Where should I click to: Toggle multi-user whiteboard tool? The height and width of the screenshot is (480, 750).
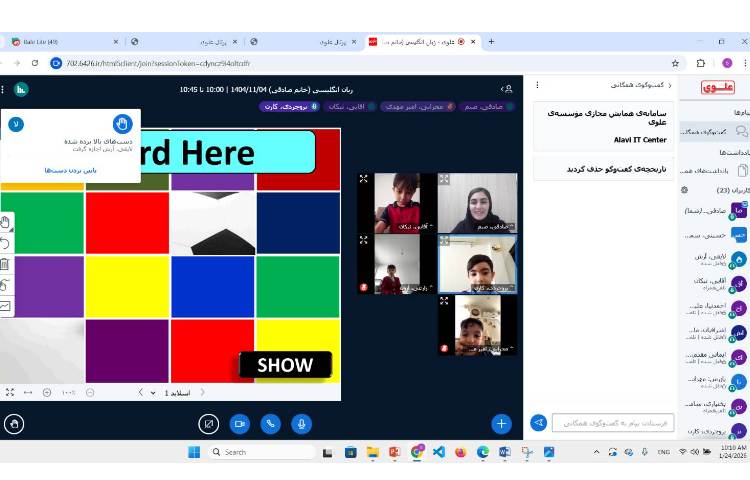(x=5, y=285)
